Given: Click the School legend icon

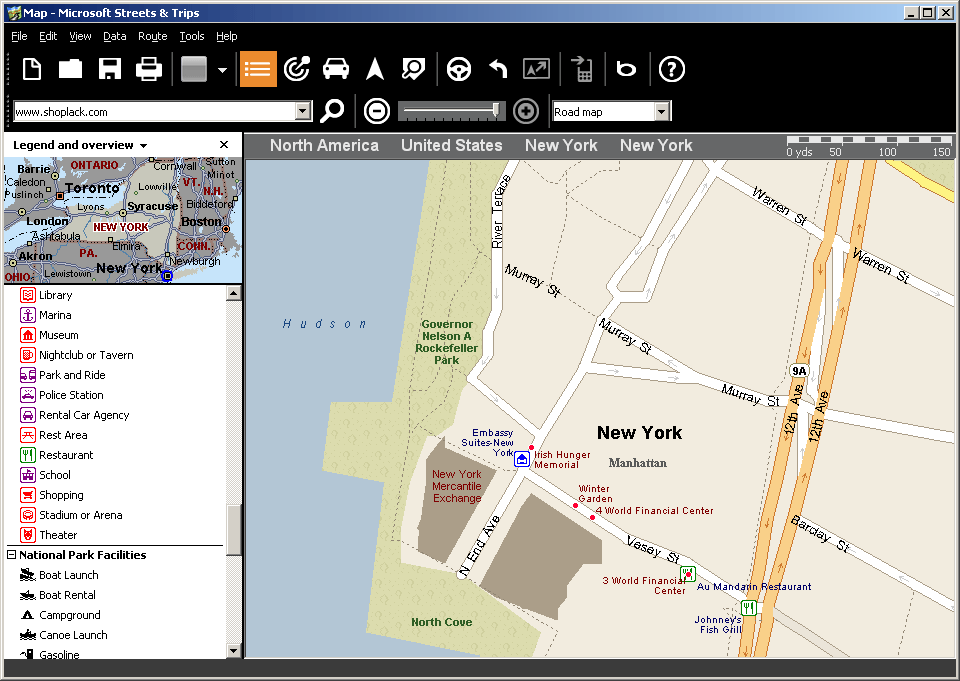Looking at the screenshot, I should pos(28,475).
